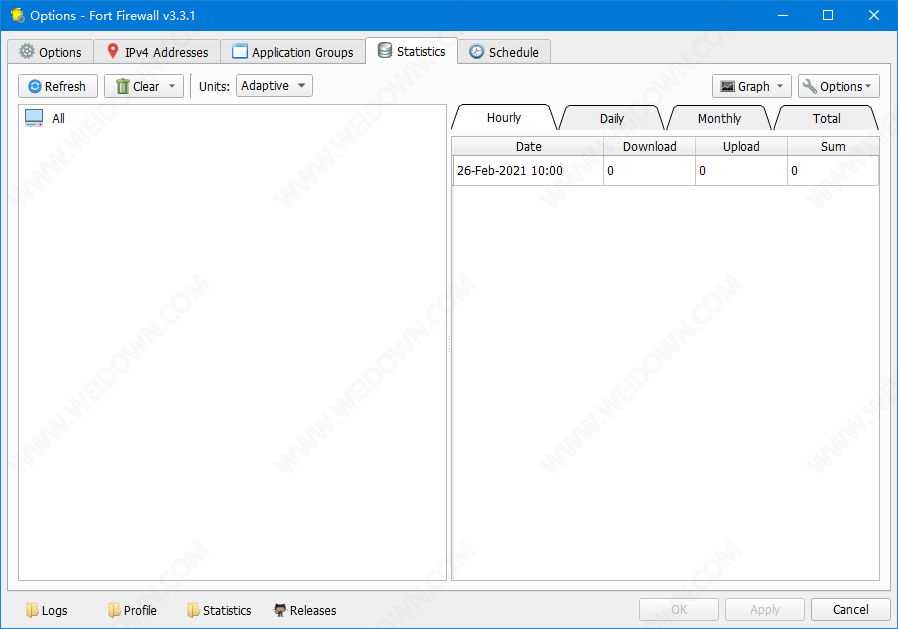This screenshot has height=629, width=898.
Task: Click the Date column header
Action: pos(528,147)
